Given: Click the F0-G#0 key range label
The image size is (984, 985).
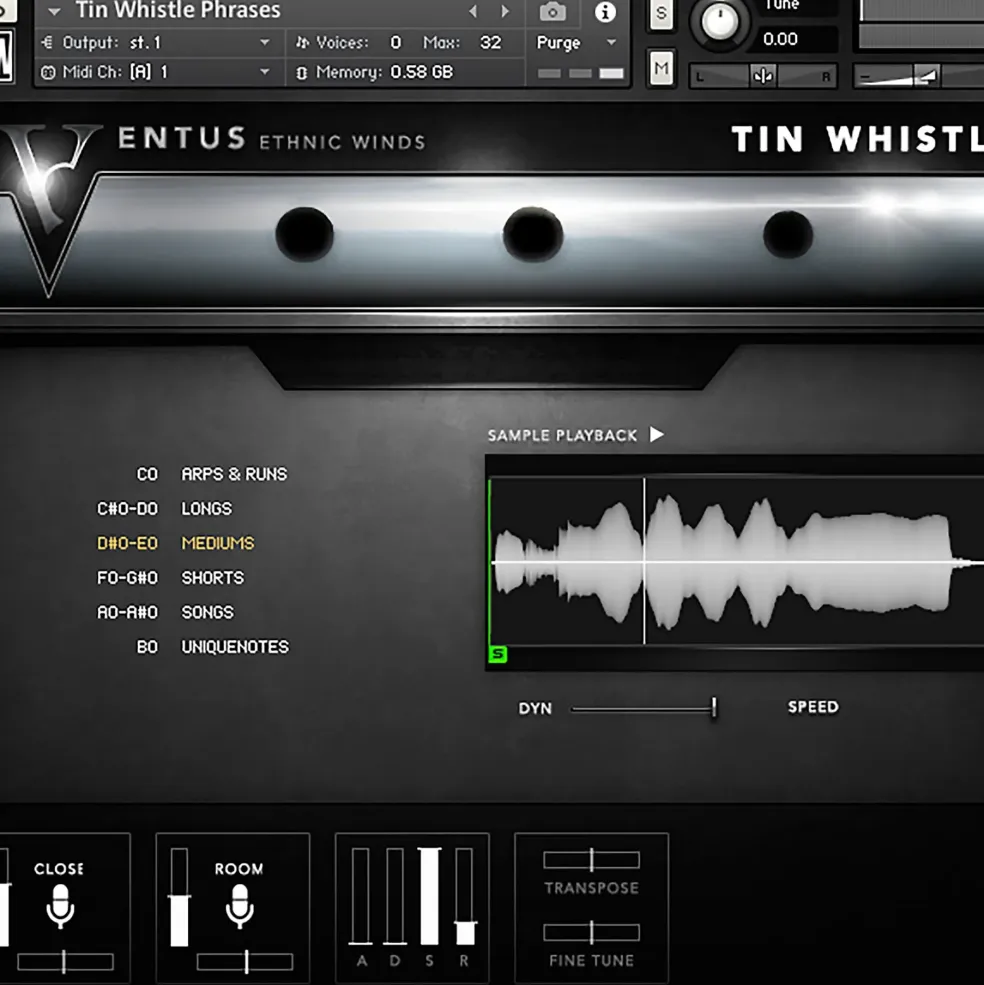Looking at the screenshot, I should click(x=127, y=577).
